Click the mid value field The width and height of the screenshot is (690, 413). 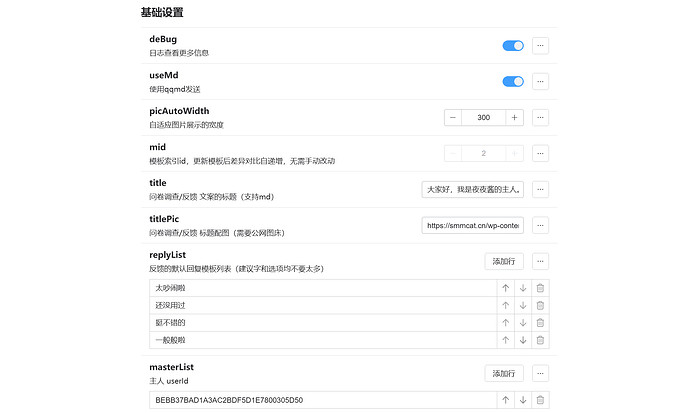click(484, 154)
